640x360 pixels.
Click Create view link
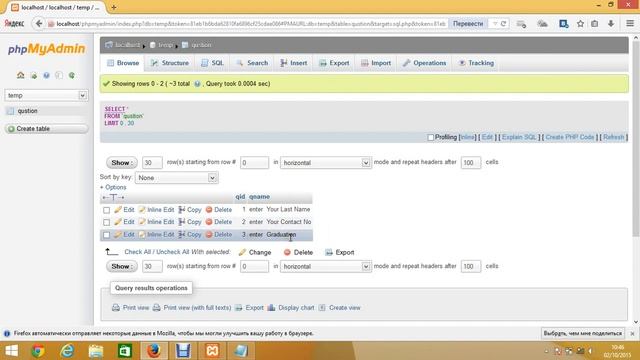pyautogui.click(x=340, y=308)
